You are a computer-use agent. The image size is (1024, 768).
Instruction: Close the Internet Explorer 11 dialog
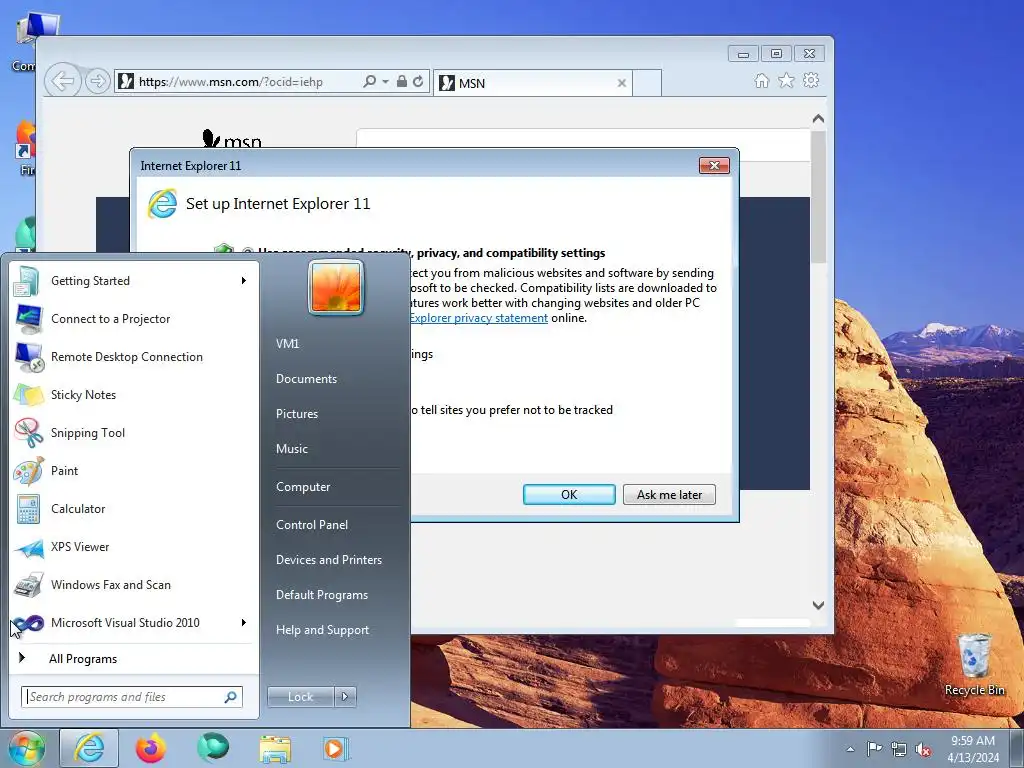(x=714, y=166)
